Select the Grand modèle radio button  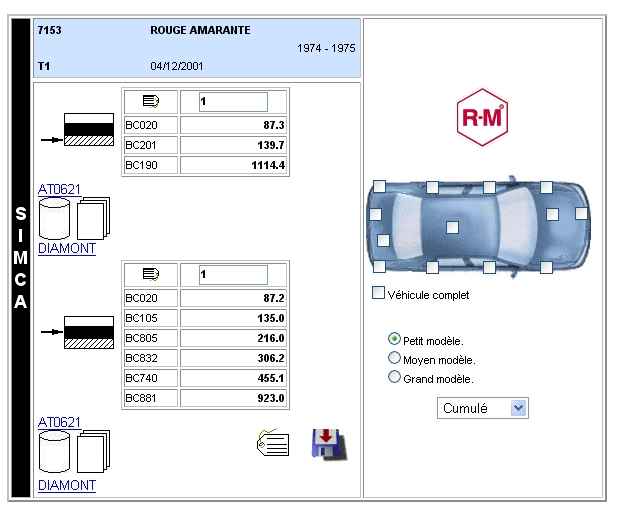click(x=394, y=377)
